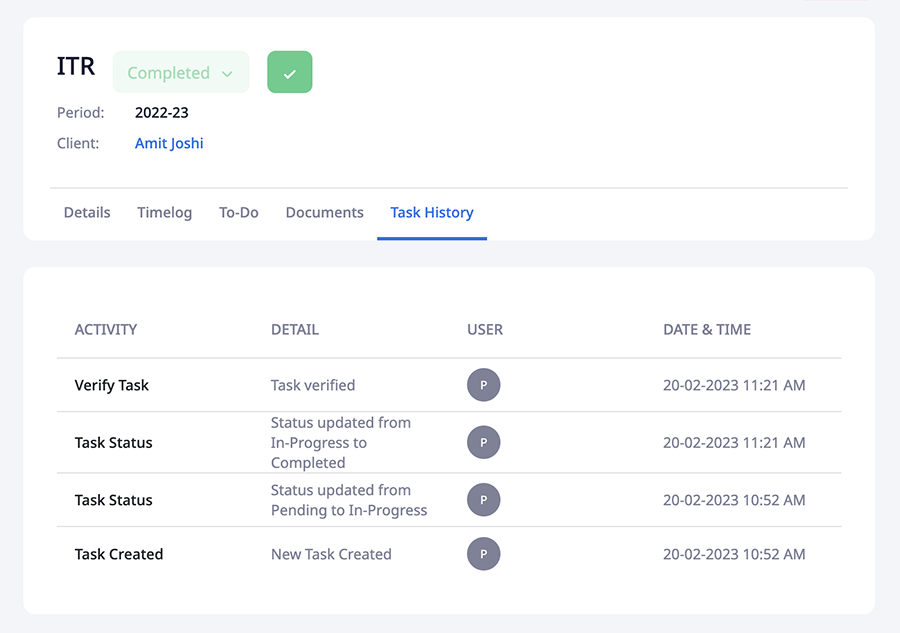Screen dimensions: 900x633
Task: Go to the To-Do tab
Action: click(239, 212)
